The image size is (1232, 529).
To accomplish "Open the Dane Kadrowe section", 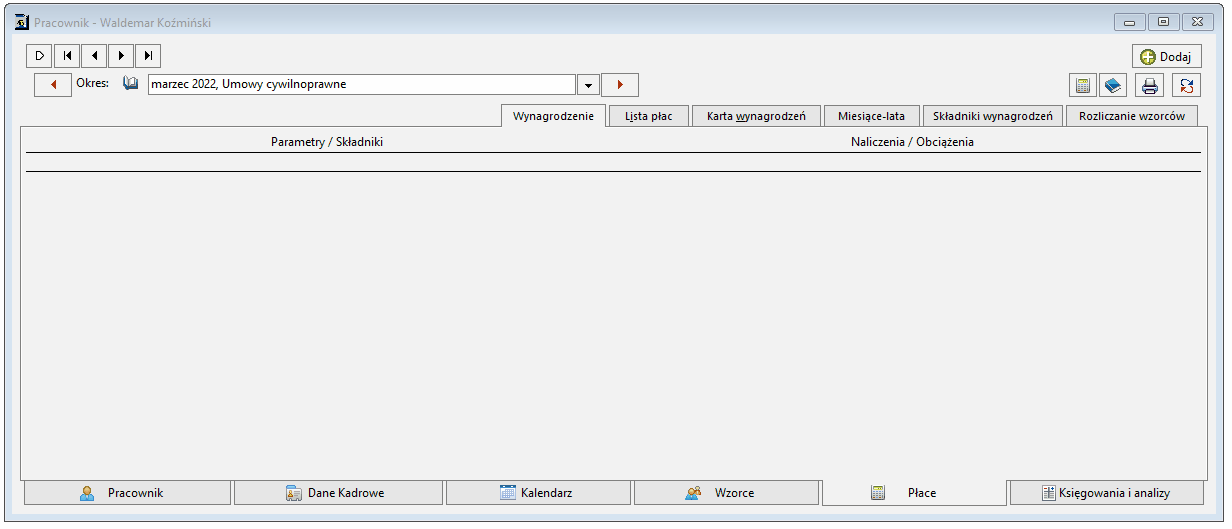I will (x=338, y=493).
